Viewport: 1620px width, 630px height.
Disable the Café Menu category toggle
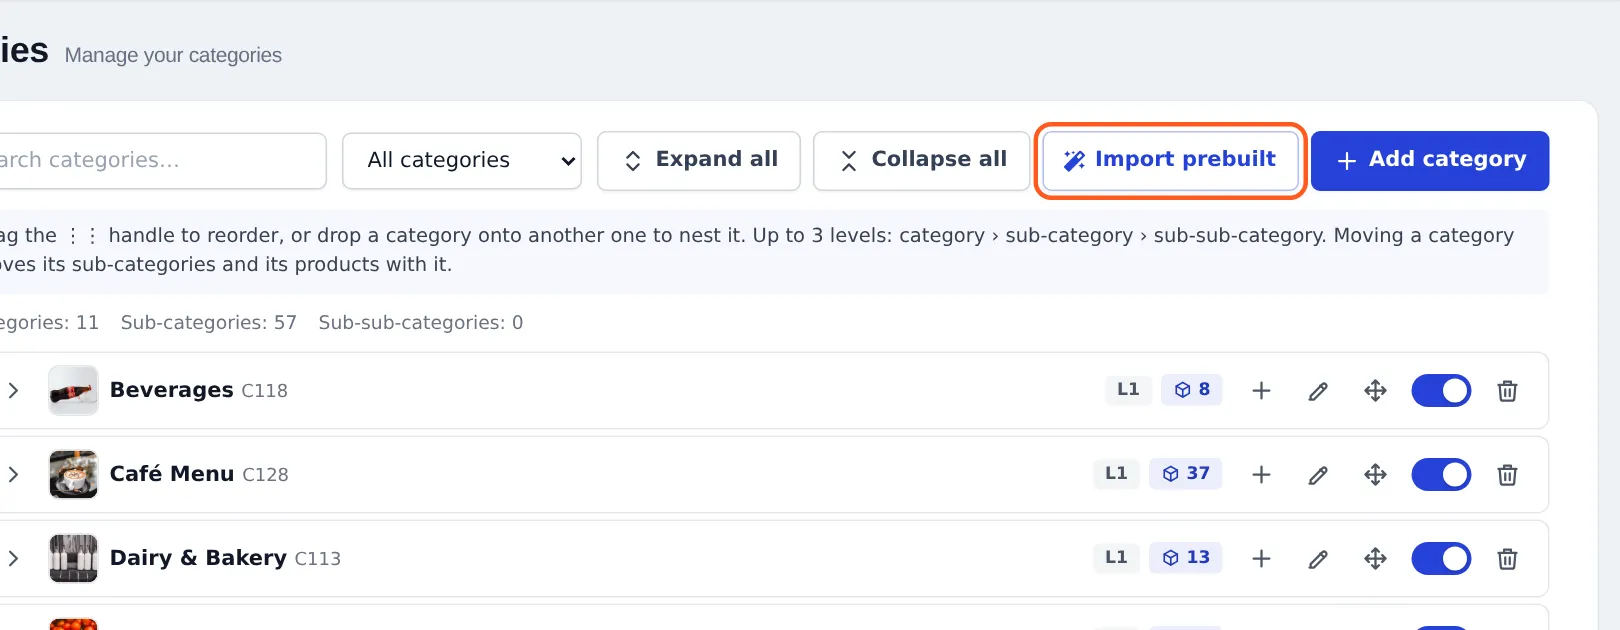click(x=1441, y=475)
